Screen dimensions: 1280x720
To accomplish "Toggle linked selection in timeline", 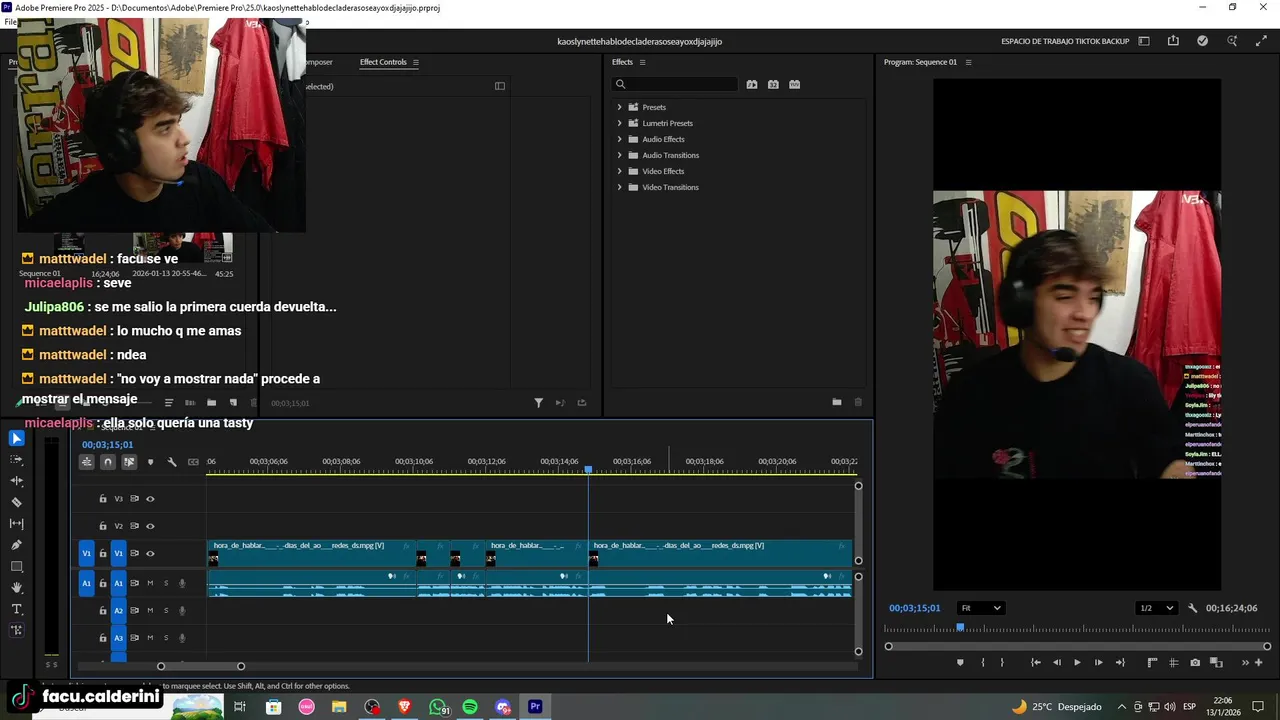I will pyautogui.click(x=129, y=462).
